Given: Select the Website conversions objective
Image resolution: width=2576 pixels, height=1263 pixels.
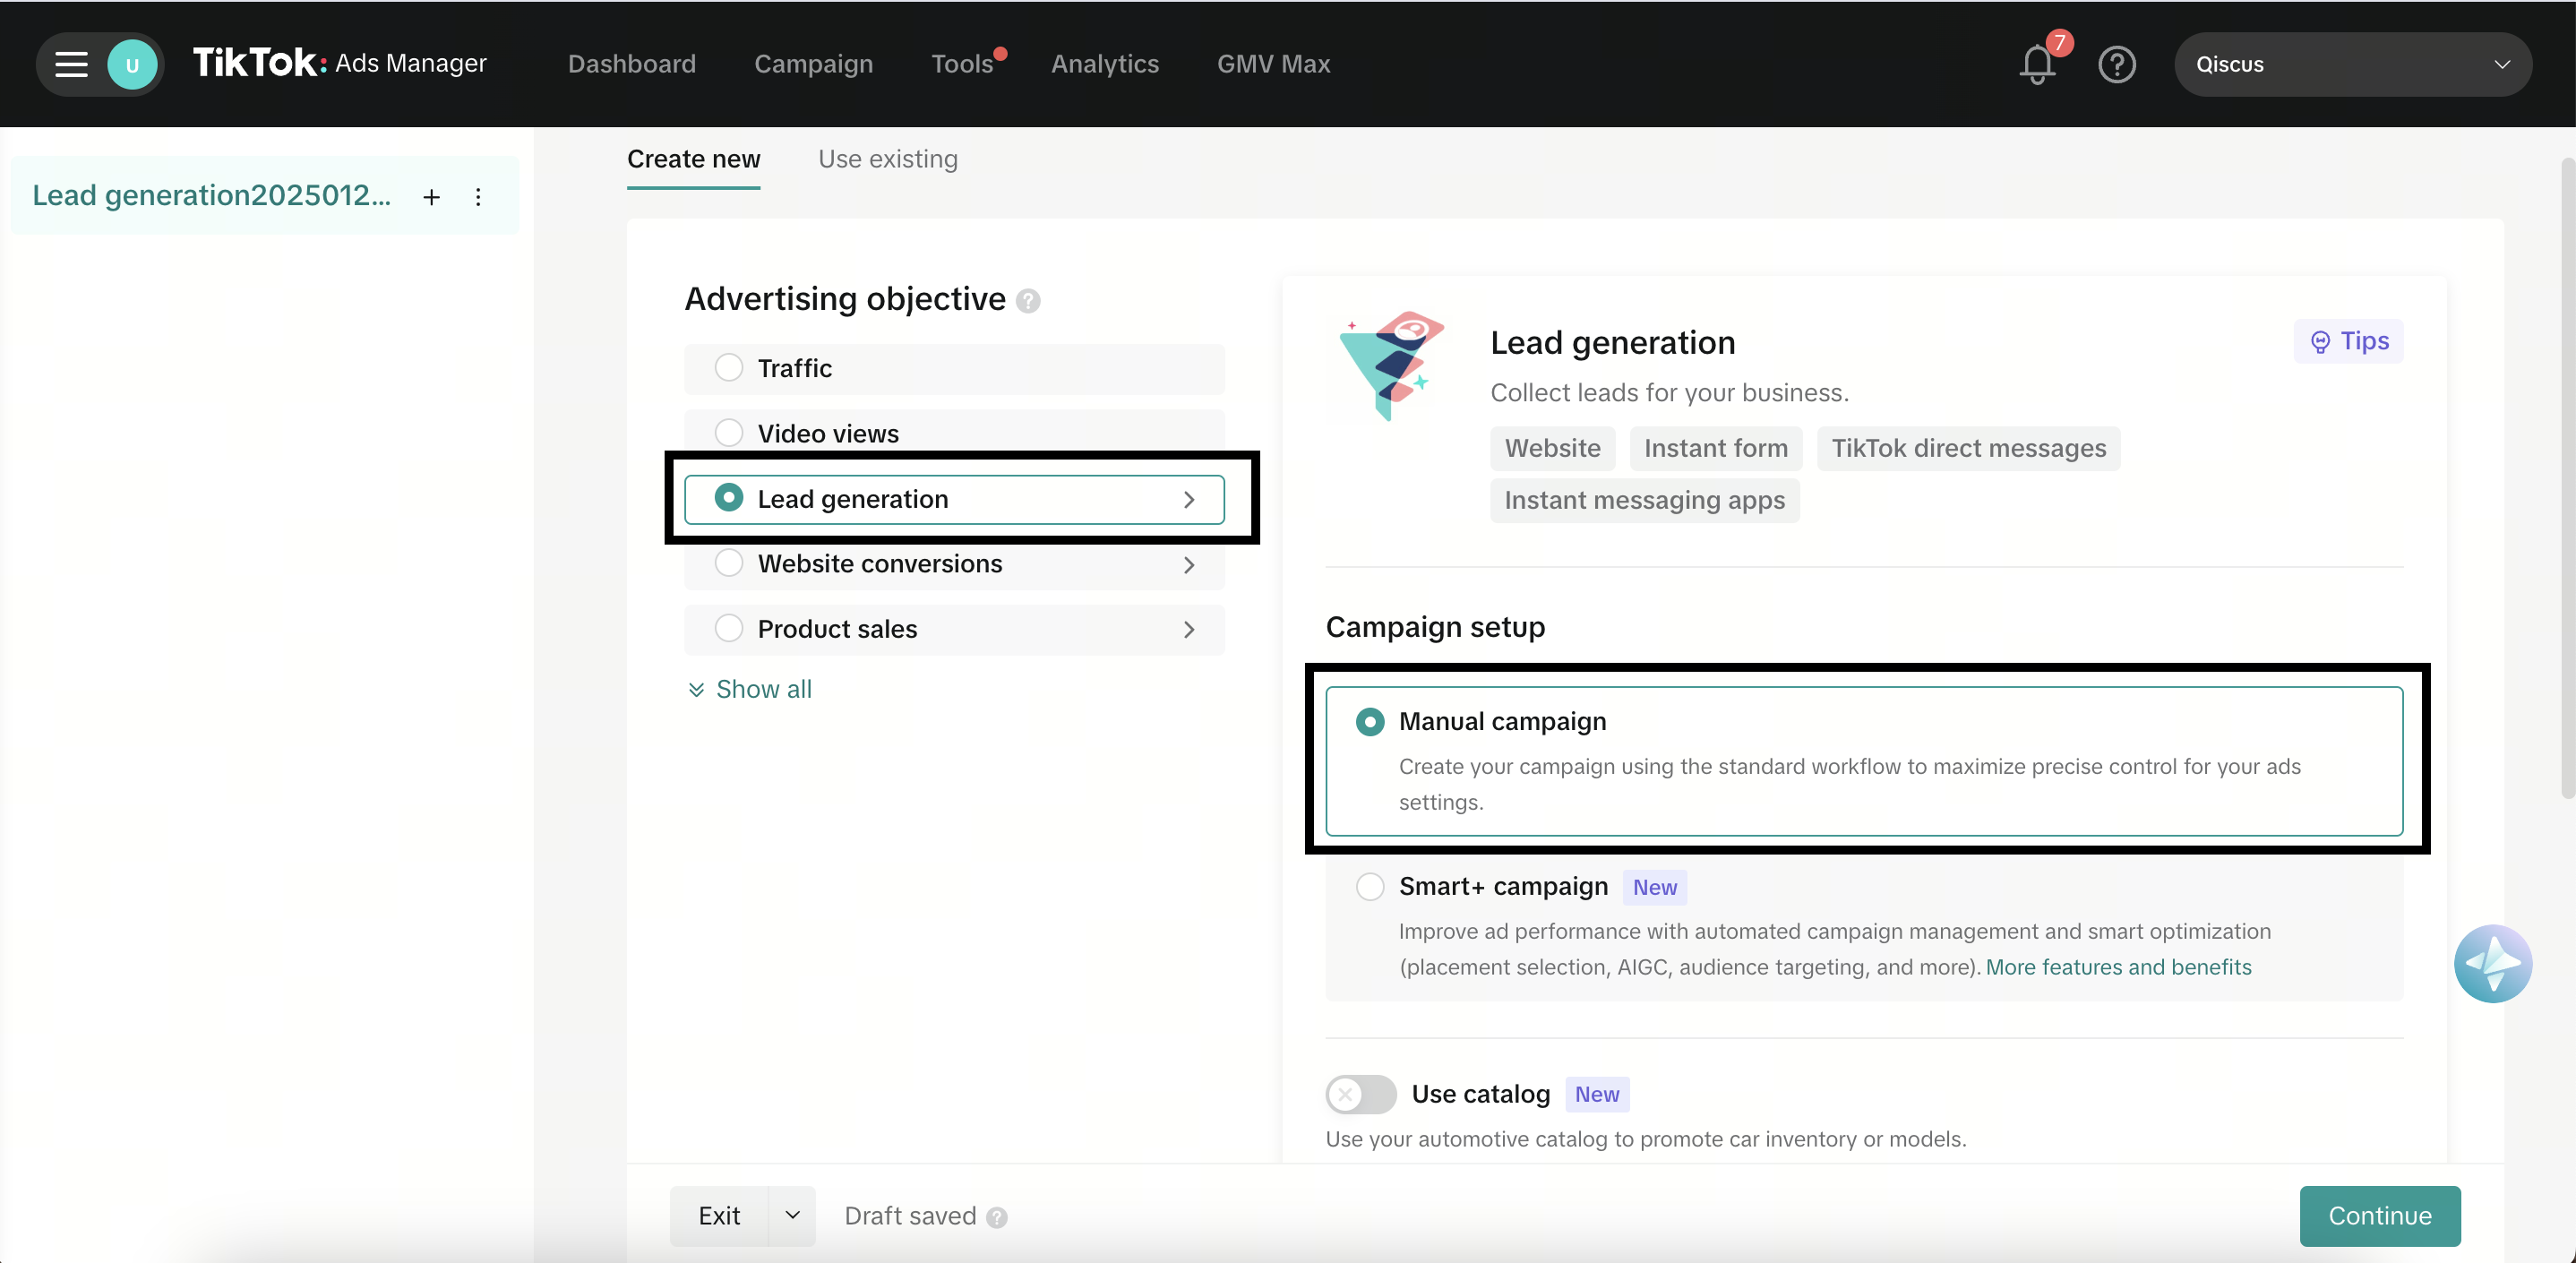Looking at the screenshot, I should [953, 564].
